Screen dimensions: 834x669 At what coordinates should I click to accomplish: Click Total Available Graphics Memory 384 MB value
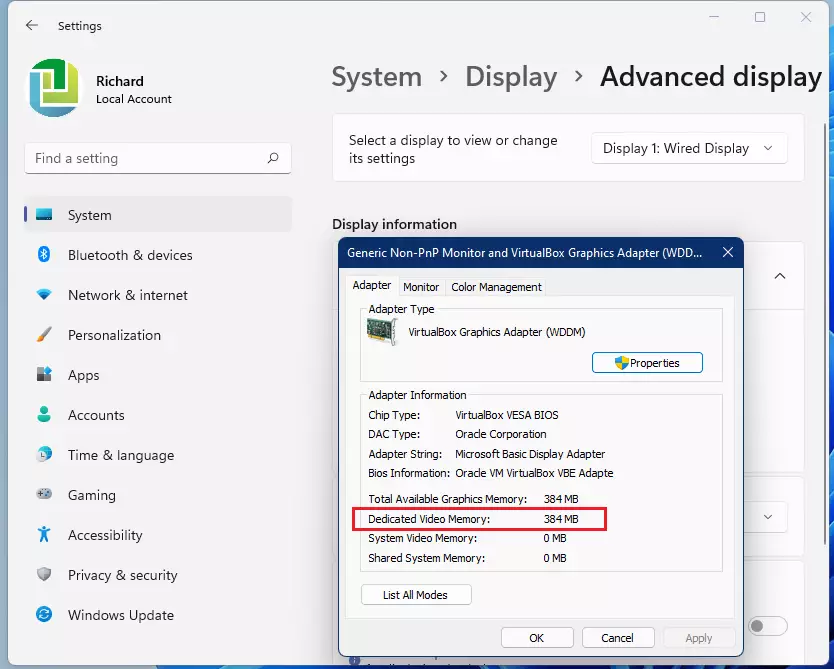(x=561, y=499)
